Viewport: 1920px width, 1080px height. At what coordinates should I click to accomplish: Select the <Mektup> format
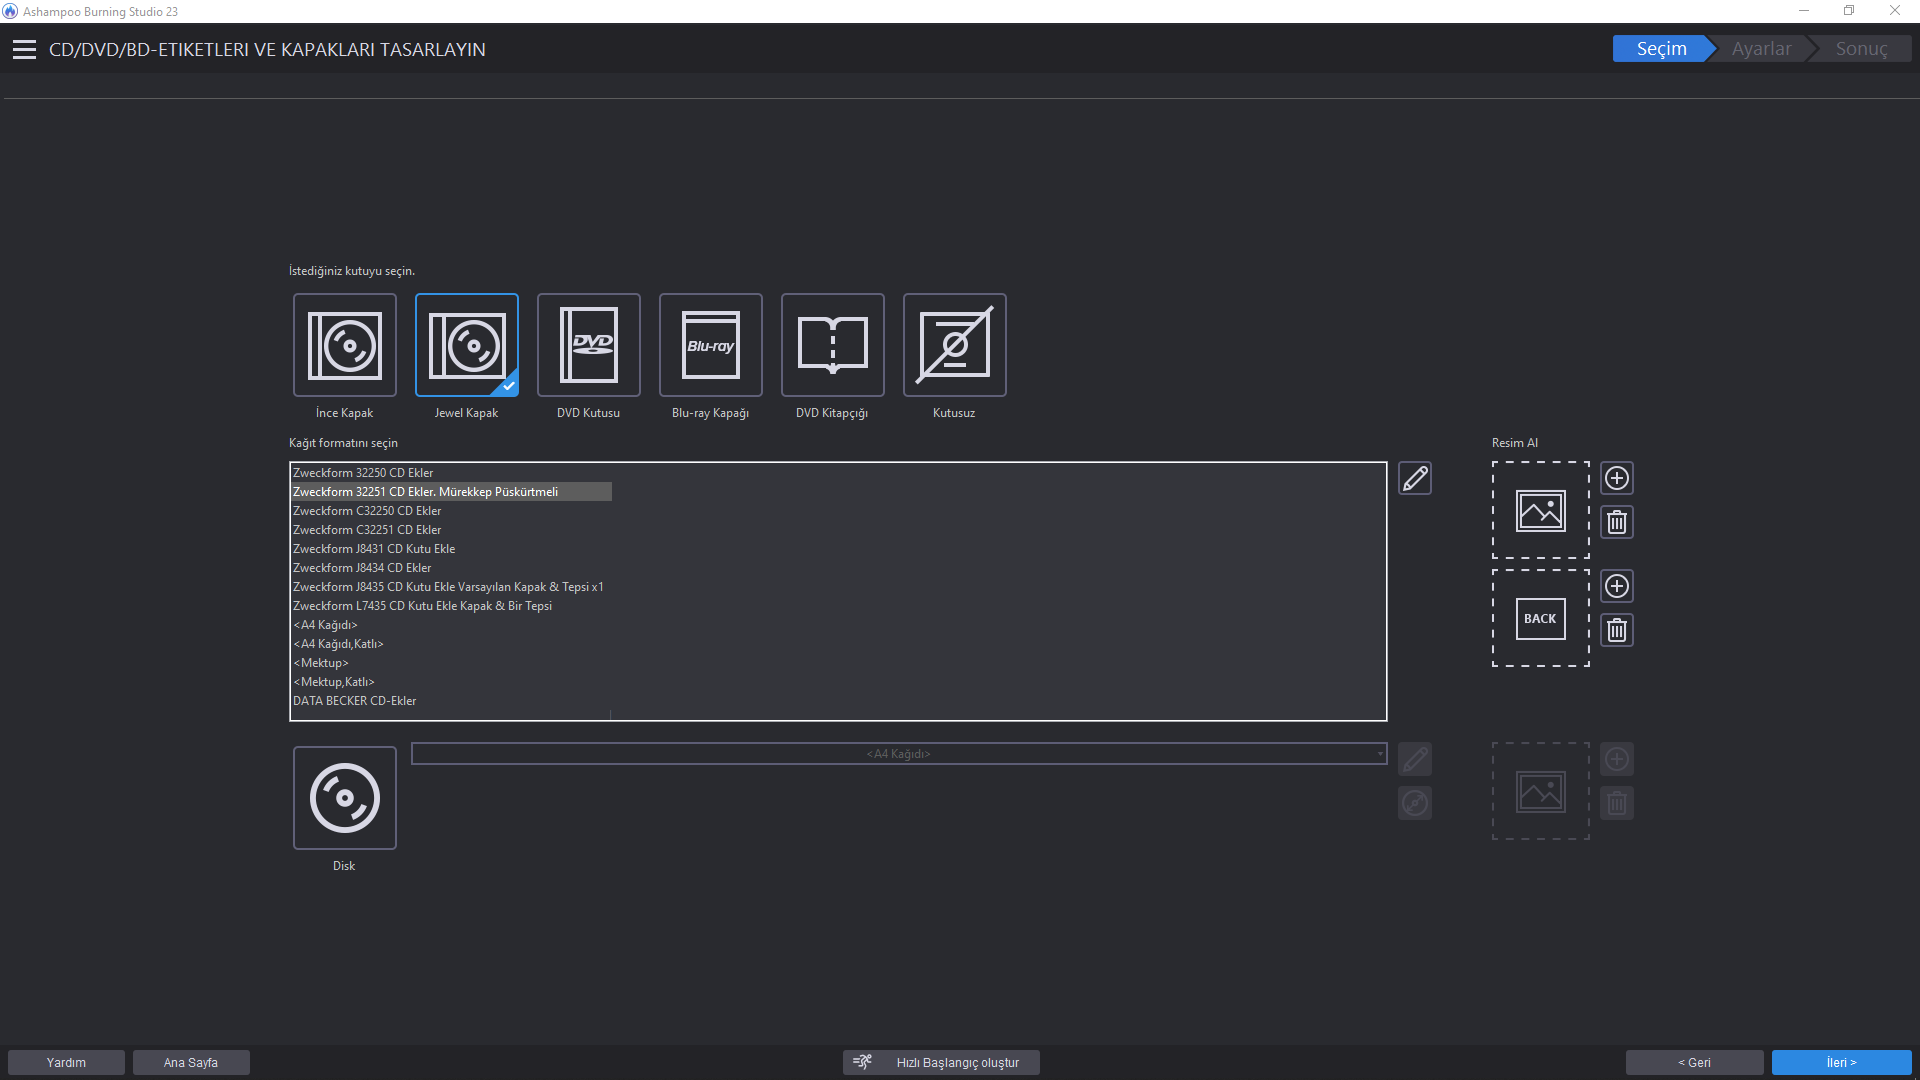point(452,663)
